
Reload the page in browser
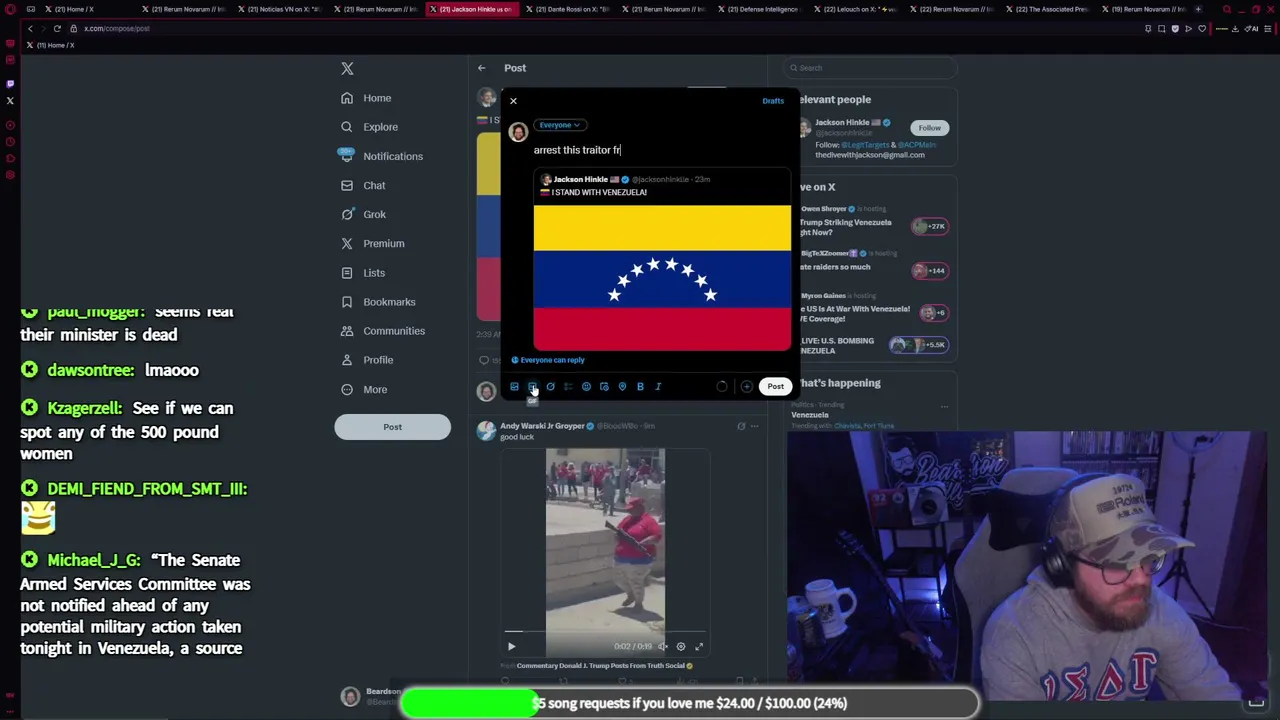coord(57,29)
